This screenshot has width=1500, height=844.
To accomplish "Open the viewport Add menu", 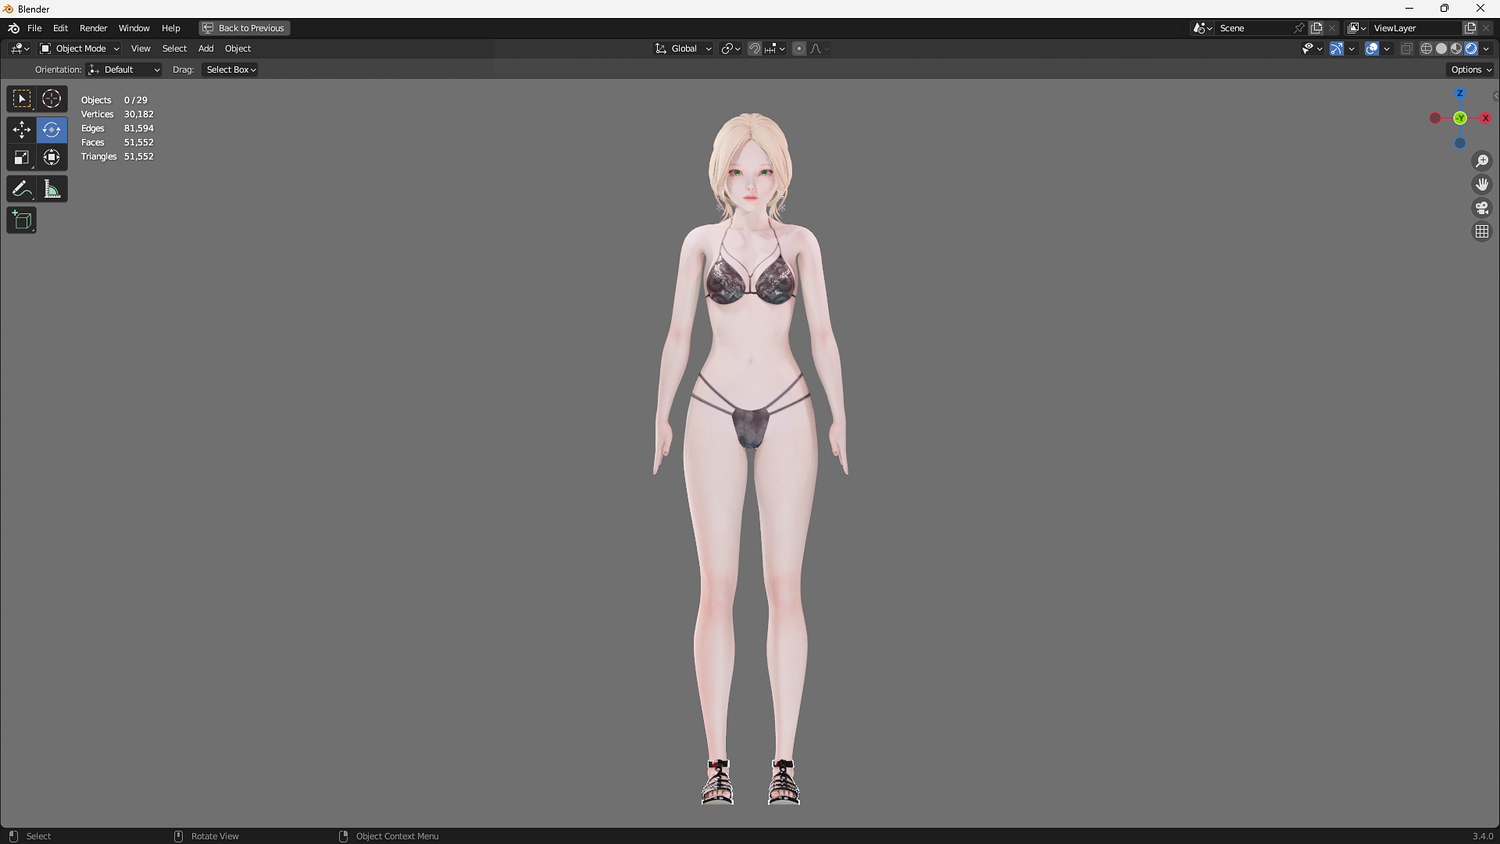I will click(x=206, y=48).
